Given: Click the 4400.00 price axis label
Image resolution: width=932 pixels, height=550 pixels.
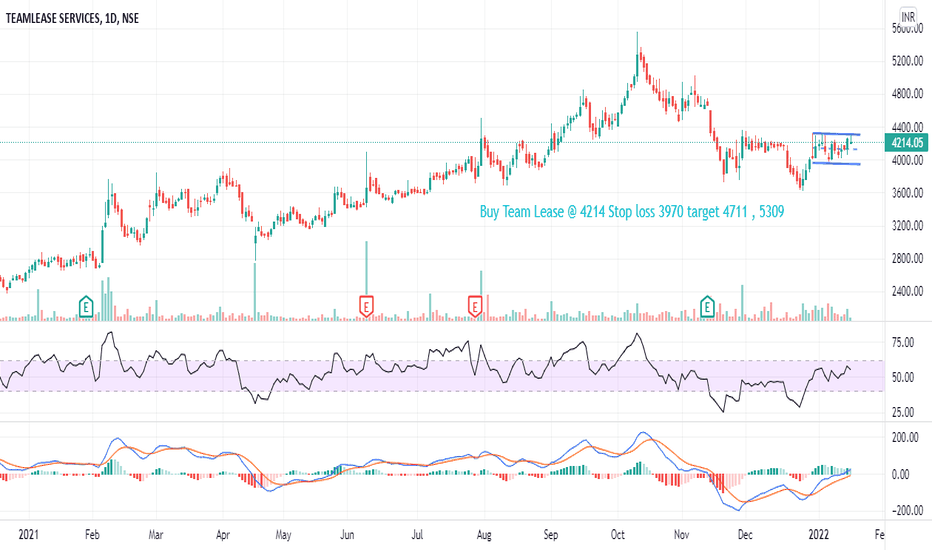Looking at the screenshot, I should 908,127.
